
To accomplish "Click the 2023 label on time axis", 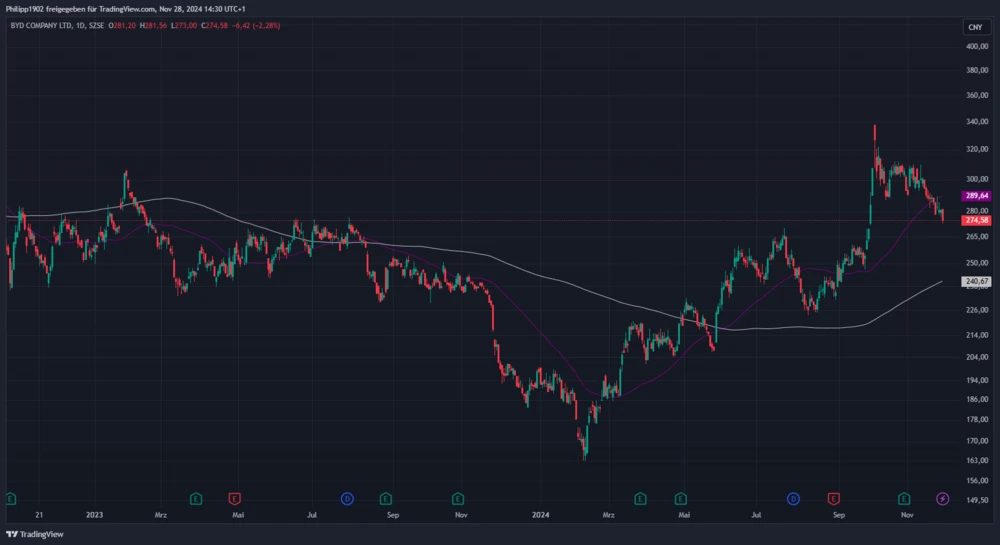I will [95, 516].
